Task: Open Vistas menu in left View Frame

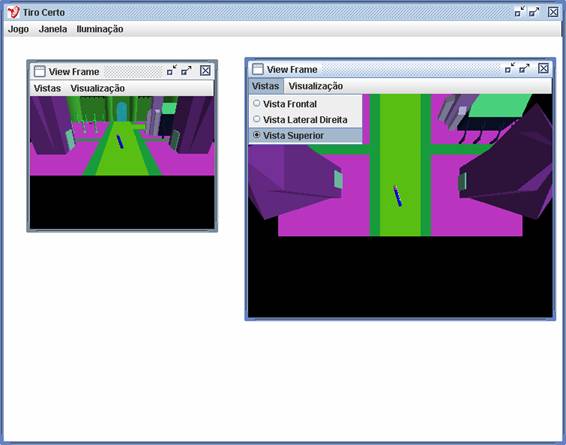Action: (x=47, y=88)
